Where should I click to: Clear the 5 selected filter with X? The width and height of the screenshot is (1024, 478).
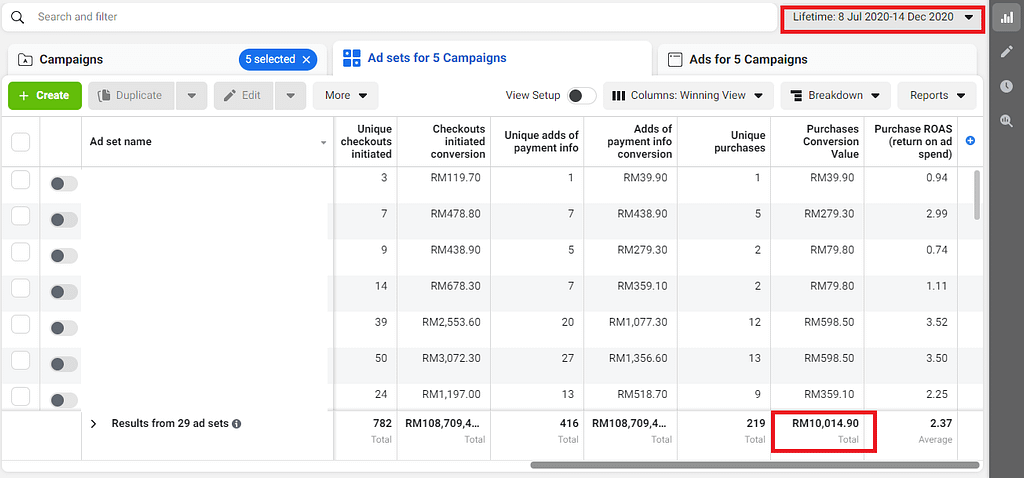pyautogui.click(x=306, y=60)
